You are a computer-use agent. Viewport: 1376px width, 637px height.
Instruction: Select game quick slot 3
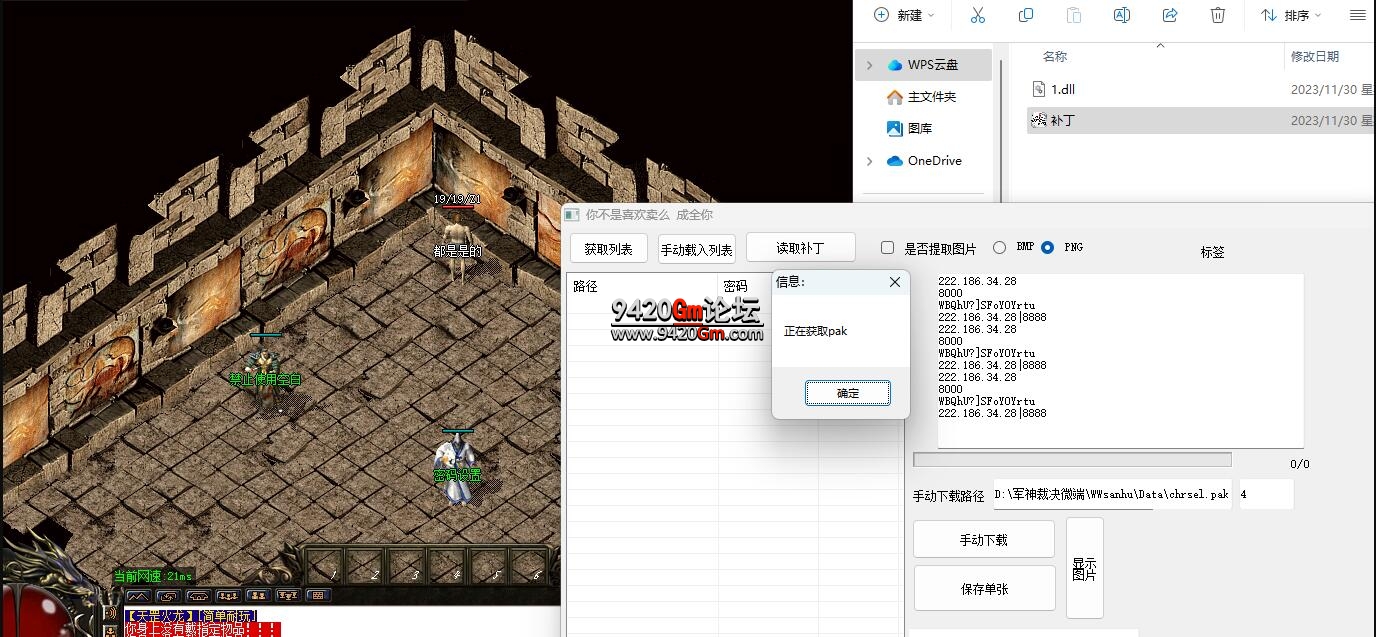pos(406,565)
